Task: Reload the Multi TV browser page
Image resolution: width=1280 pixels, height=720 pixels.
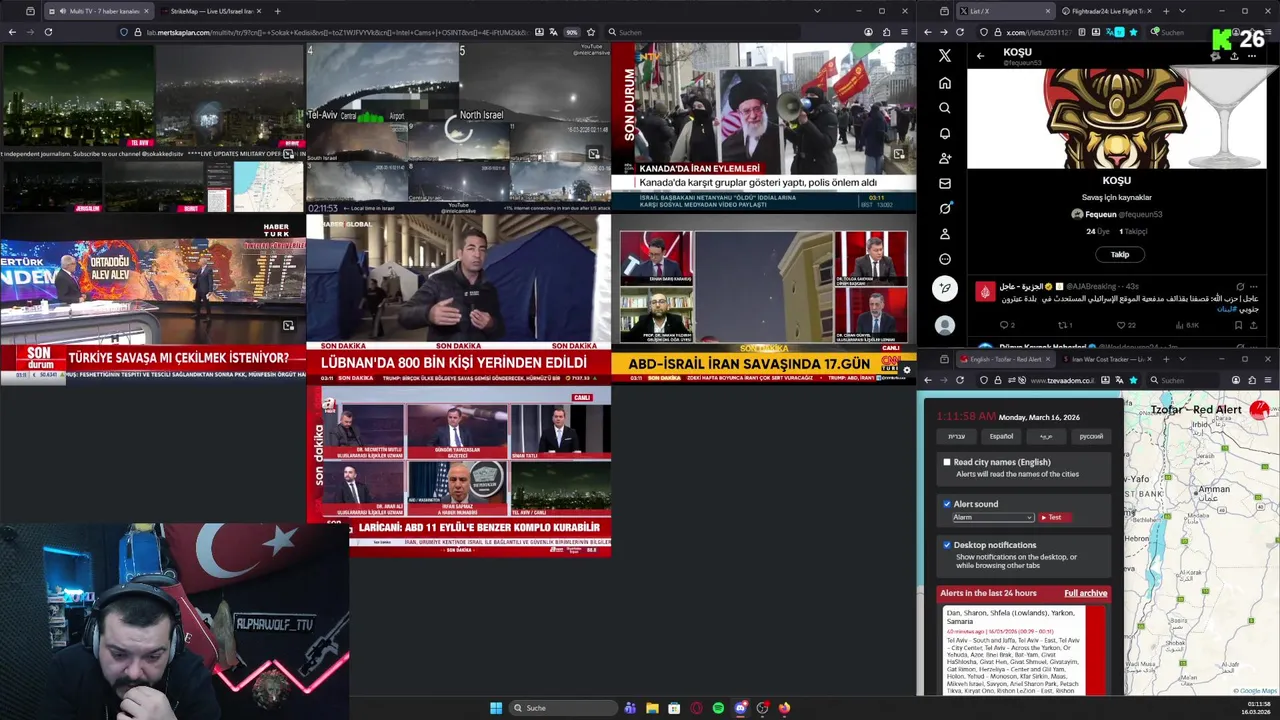Action: tap(48, 32)
